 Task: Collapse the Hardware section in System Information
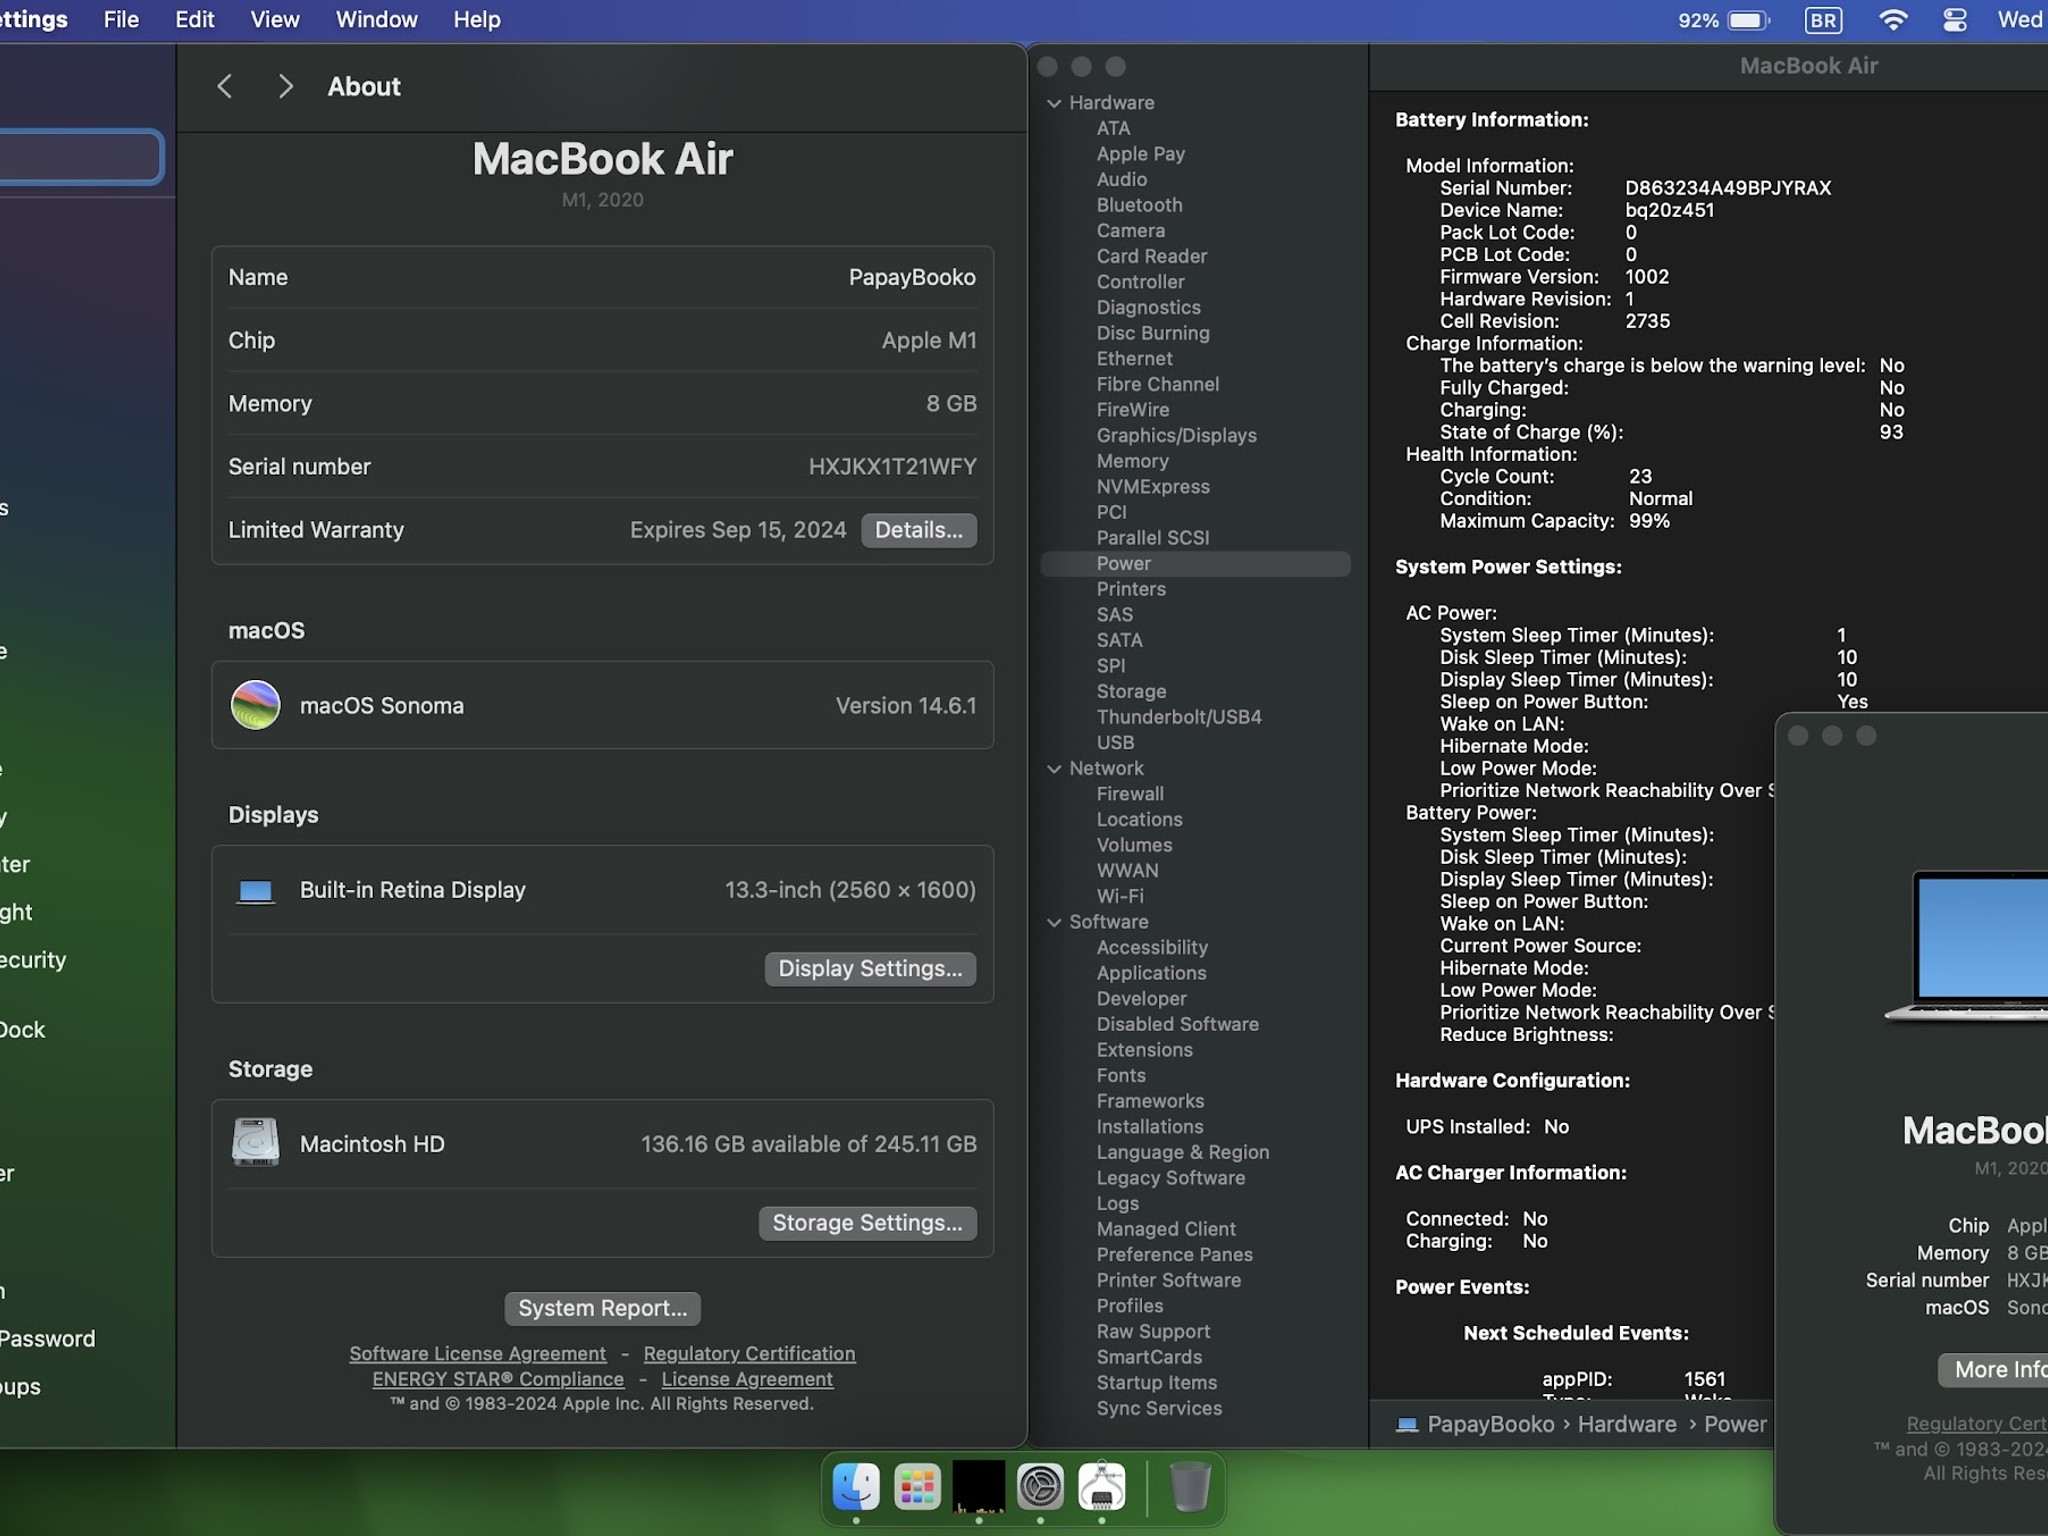[1054, 103]
